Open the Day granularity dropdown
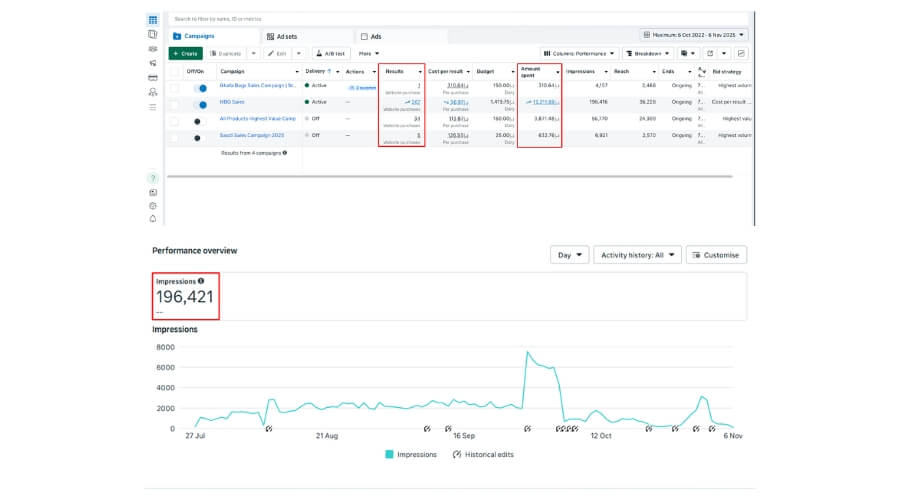 tap(569, 255)
